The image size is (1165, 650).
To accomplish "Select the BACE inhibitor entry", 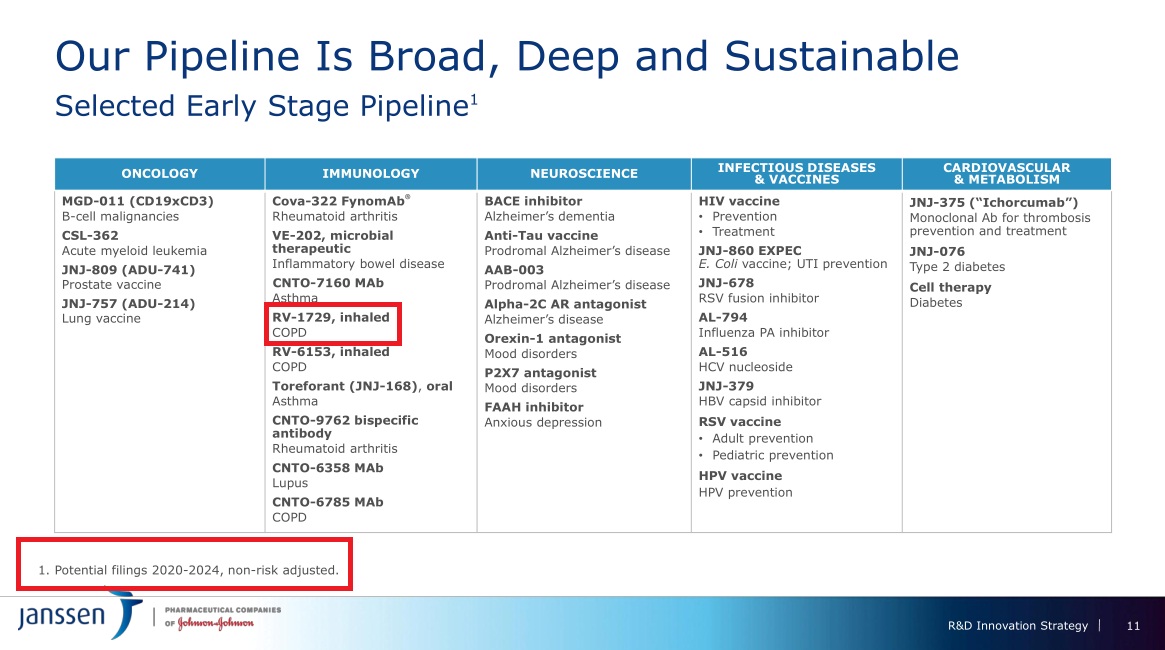I will point(533,201).
